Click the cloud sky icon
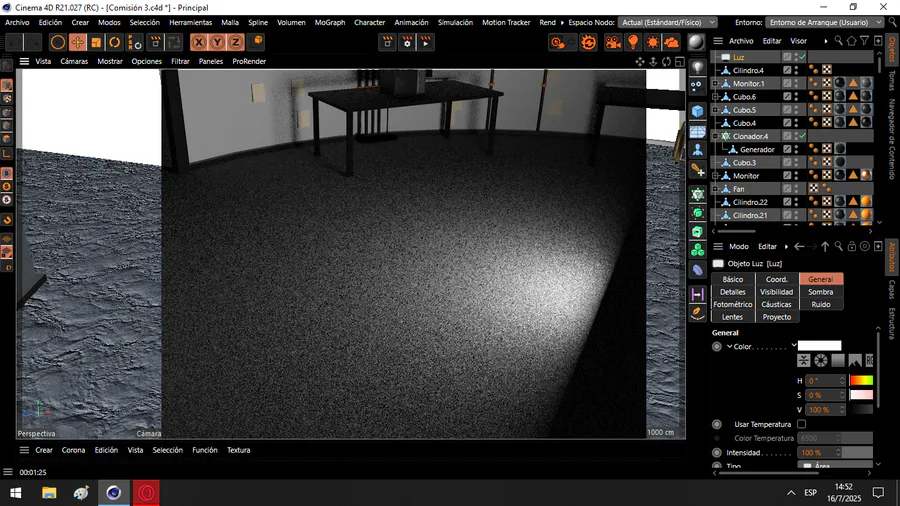Image resolution: width=900 pixels, height=506 pixels. coord(671,42)
